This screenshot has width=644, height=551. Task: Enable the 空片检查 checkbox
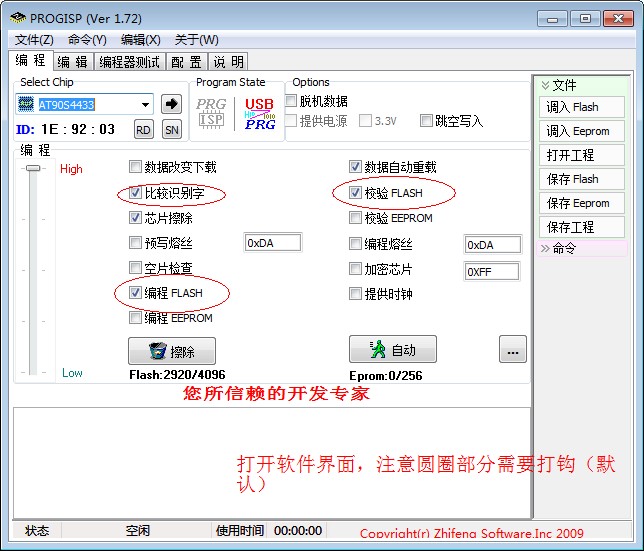coord(135,268)
